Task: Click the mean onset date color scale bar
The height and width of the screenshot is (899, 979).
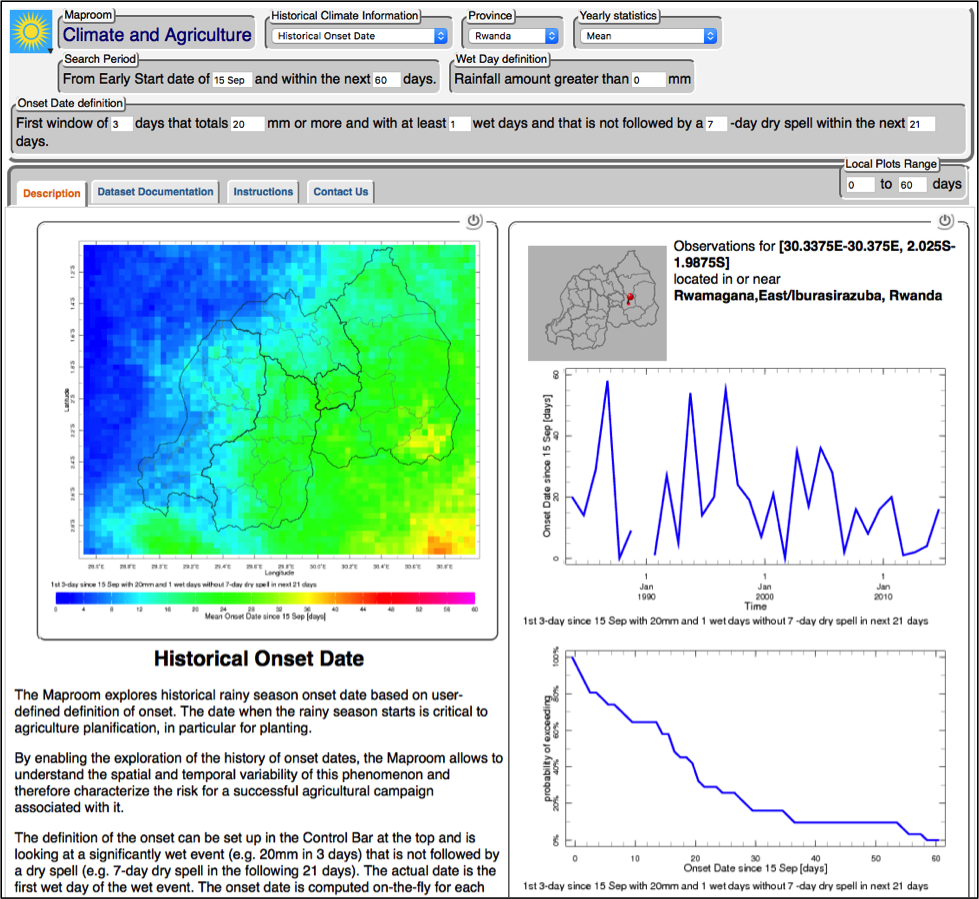Action: point(265,598)
